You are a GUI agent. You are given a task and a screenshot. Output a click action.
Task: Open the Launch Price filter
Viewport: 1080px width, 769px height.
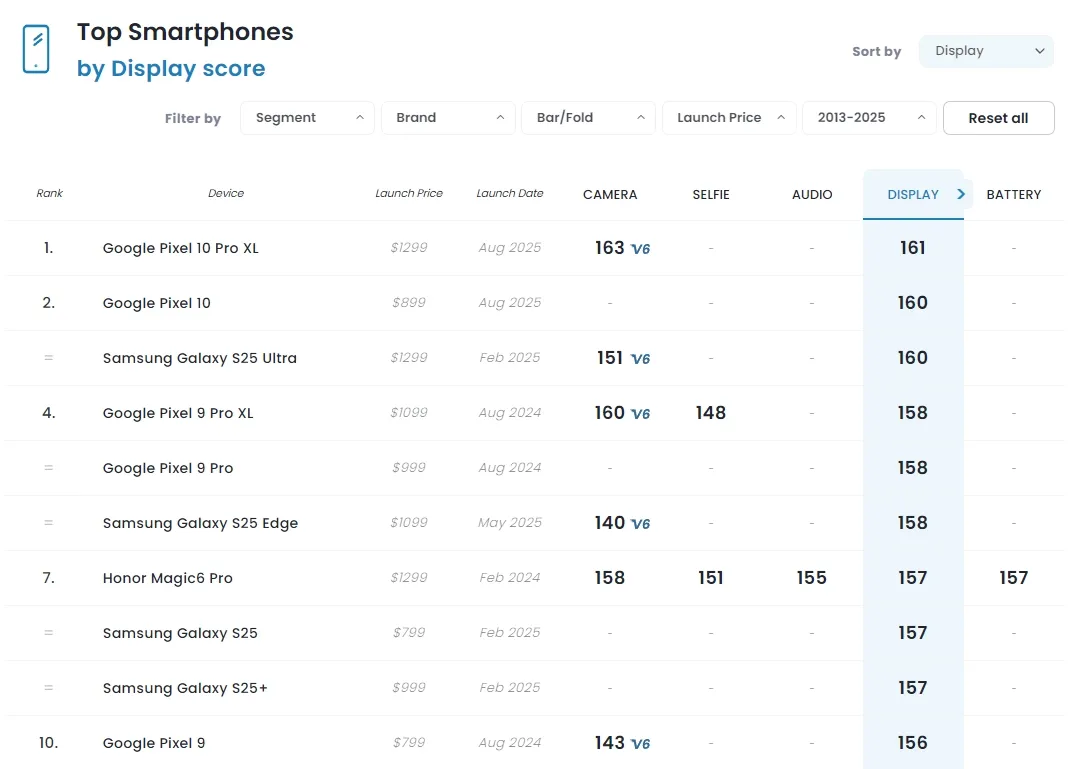(729, 118)
